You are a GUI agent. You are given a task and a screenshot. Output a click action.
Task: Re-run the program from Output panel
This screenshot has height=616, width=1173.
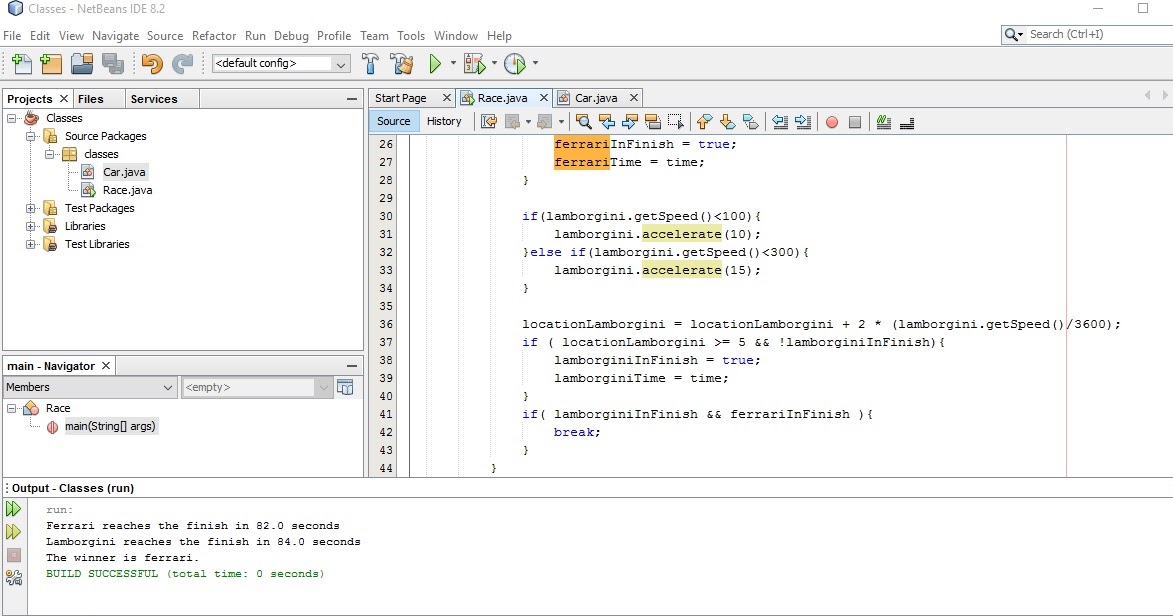[x=14, y=510]
